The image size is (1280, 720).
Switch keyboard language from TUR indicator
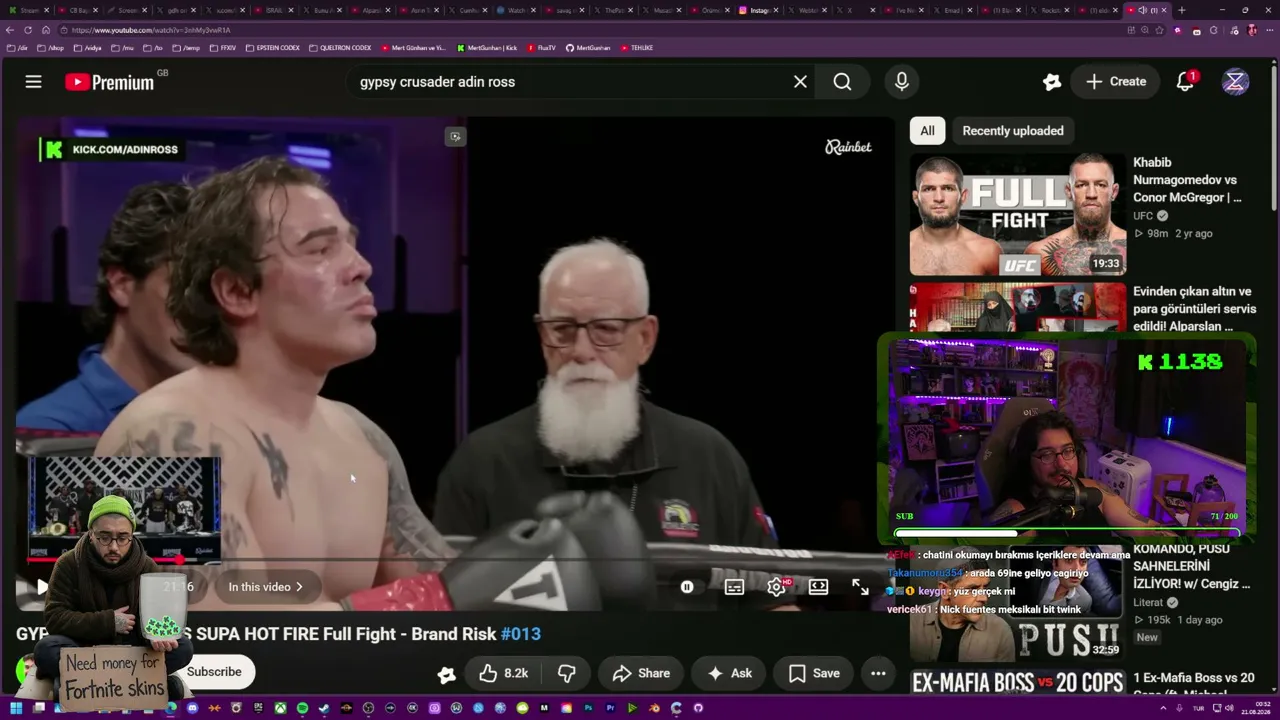(x=1198, y=708)
